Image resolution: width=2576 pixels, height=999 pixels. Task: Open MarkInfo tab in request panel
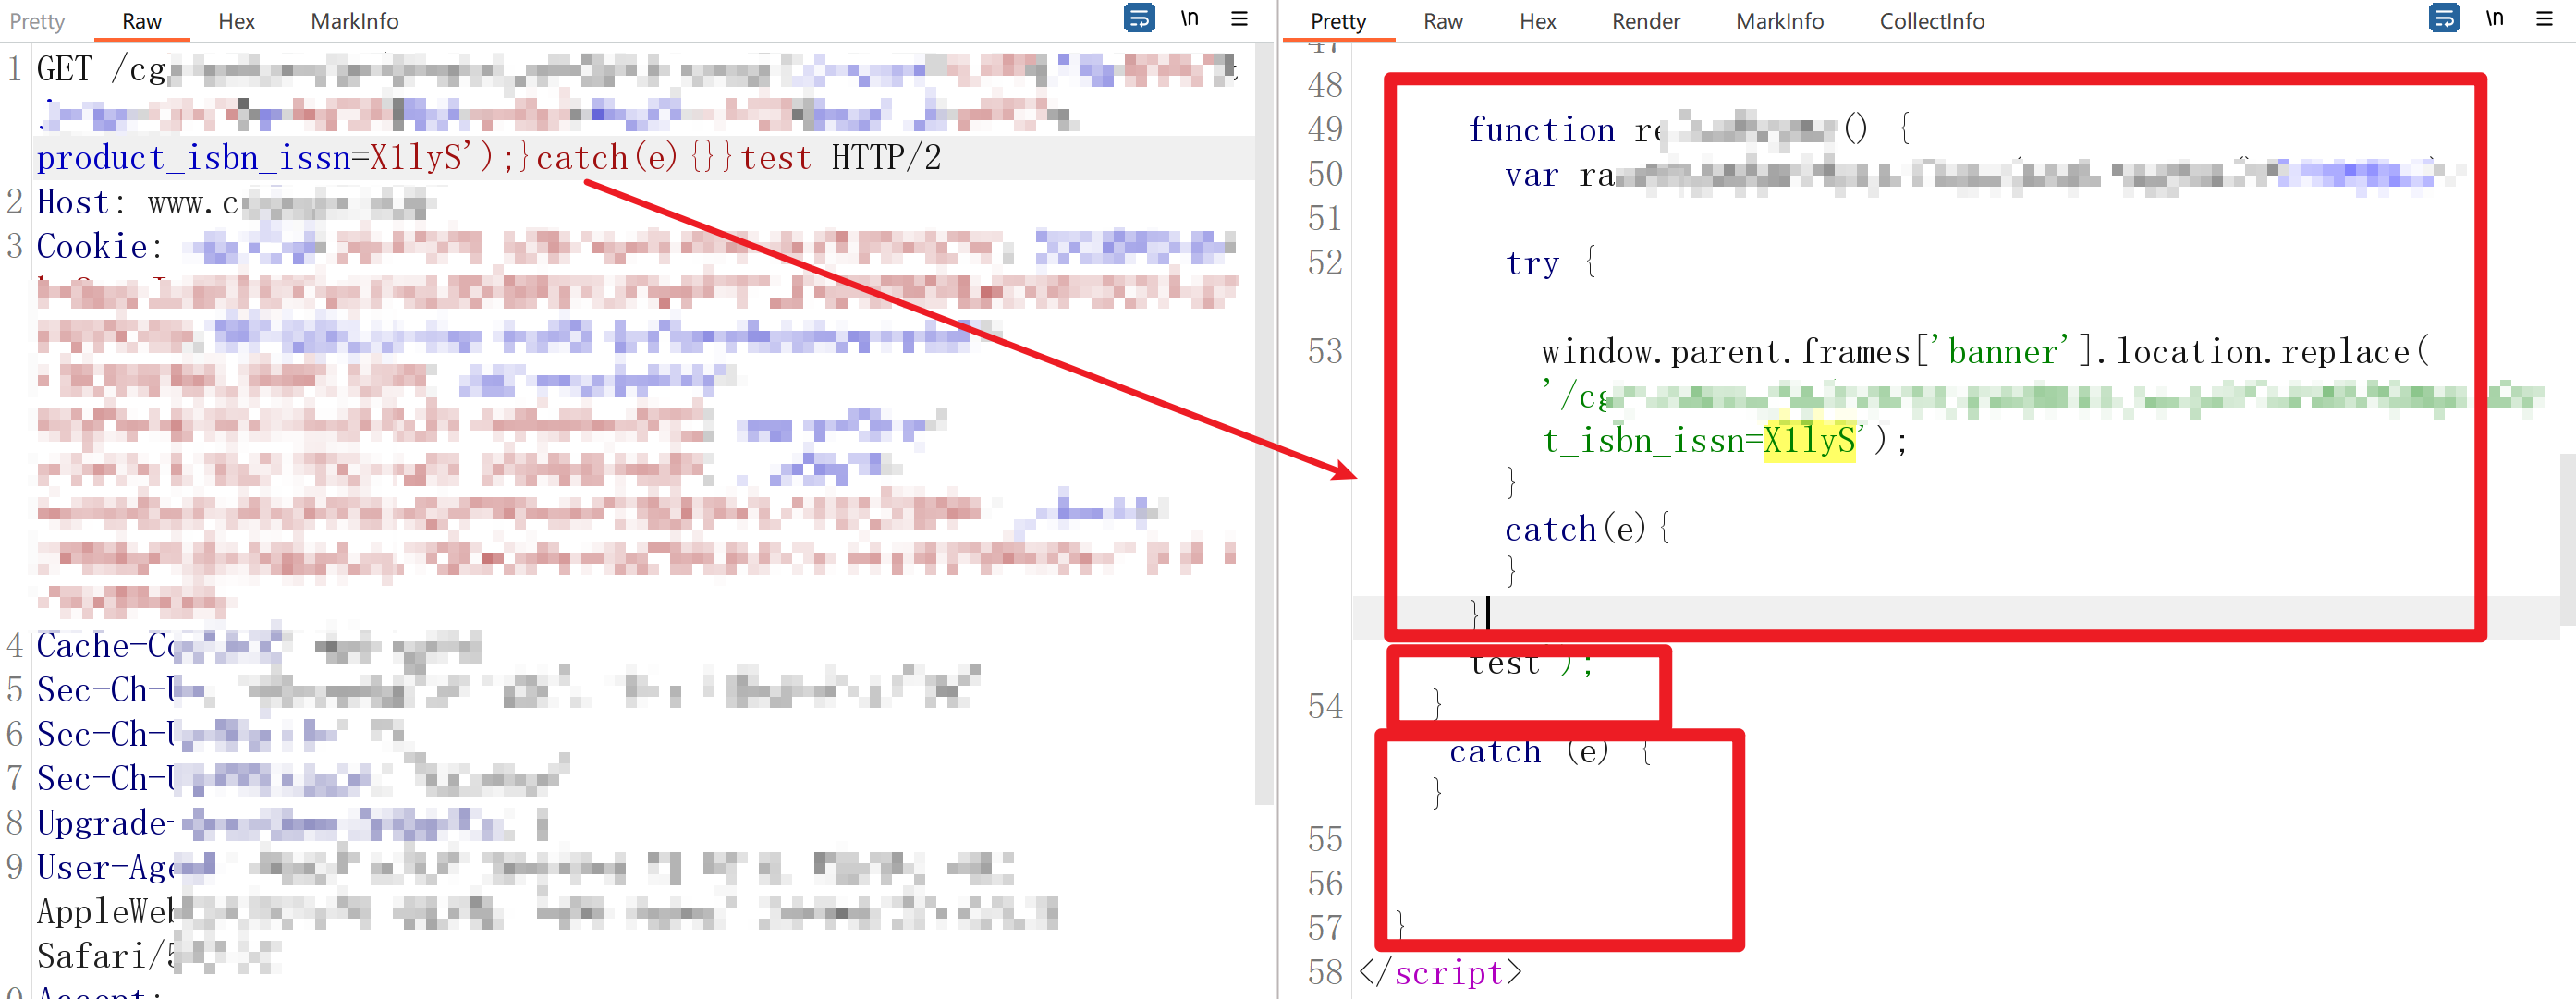pyautogui.click(x=354, y=21)
